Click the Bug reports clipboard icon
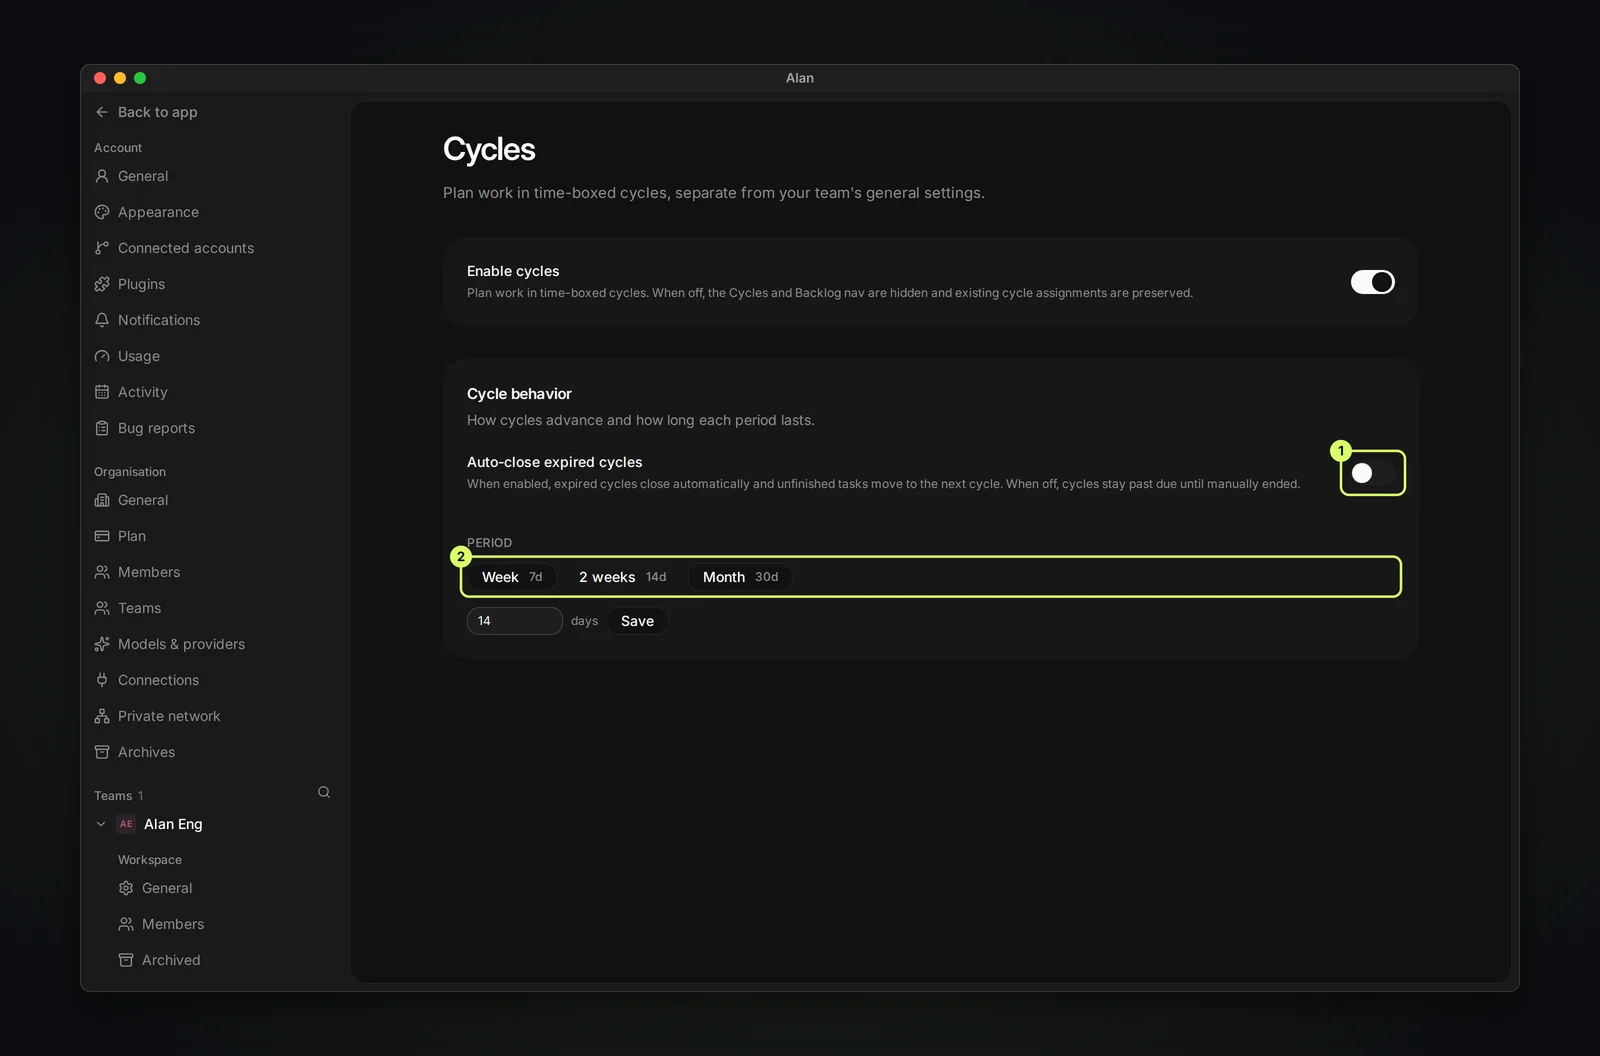Screen dimensions: 1600x1056 click(102, 428)
